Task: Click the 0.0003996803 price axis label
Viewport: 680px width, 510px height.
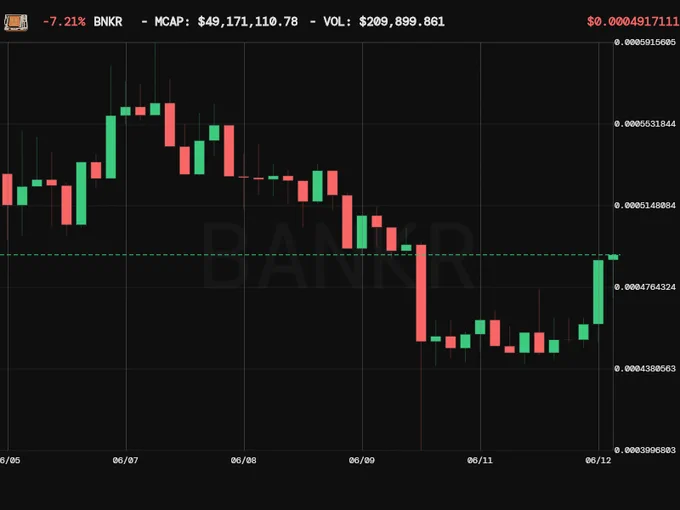Action: (x=645, y=450)
